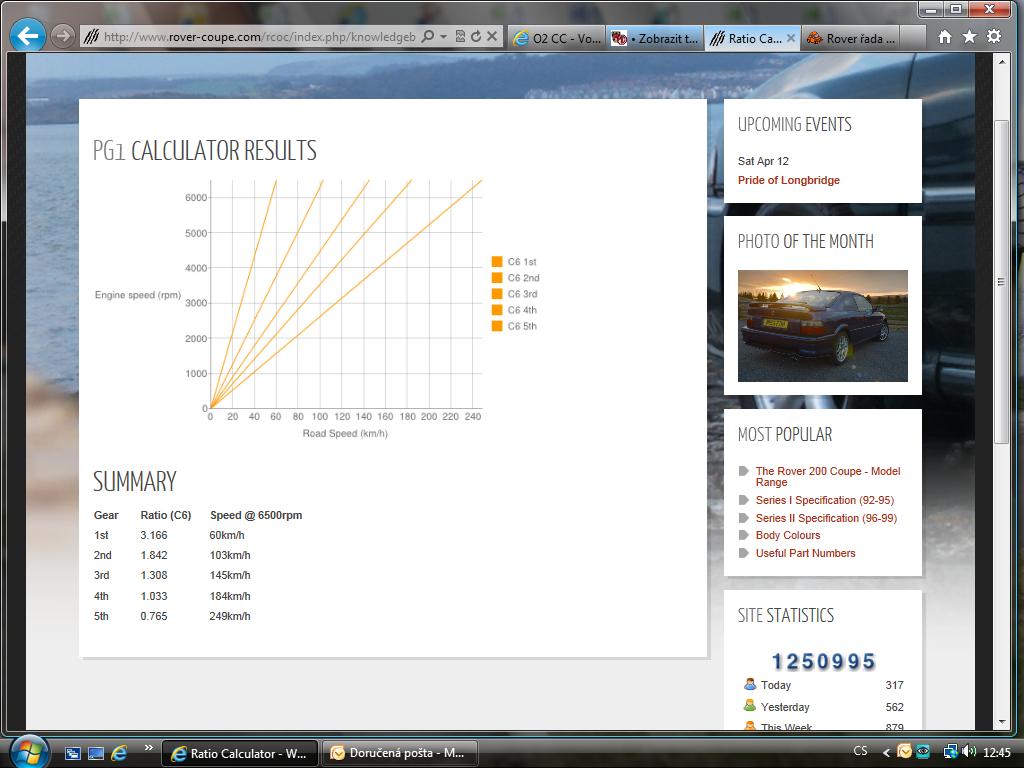Click the Forward navigation arrow
Screen dimensions: 1024x768
tap(62, 37)
